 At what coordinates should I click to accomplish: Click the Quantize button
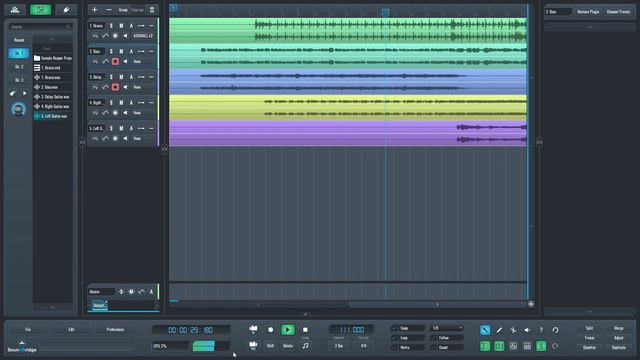coord(589,348)
